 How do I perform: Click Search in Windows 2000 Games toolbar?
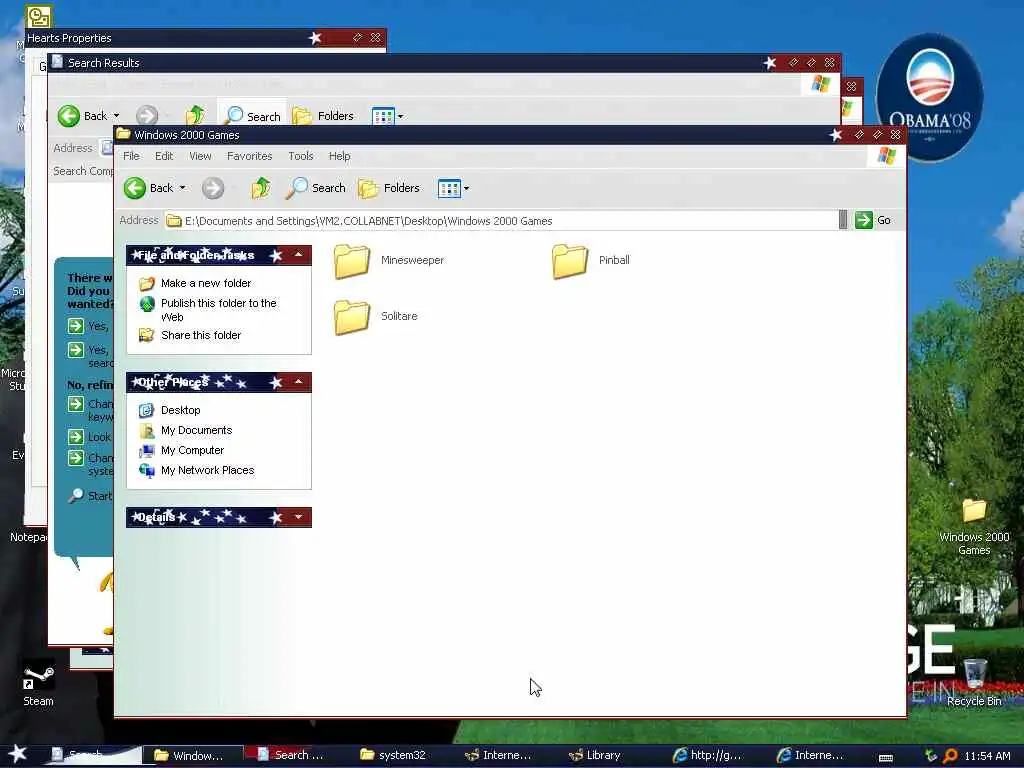click(x=315, y=188)
